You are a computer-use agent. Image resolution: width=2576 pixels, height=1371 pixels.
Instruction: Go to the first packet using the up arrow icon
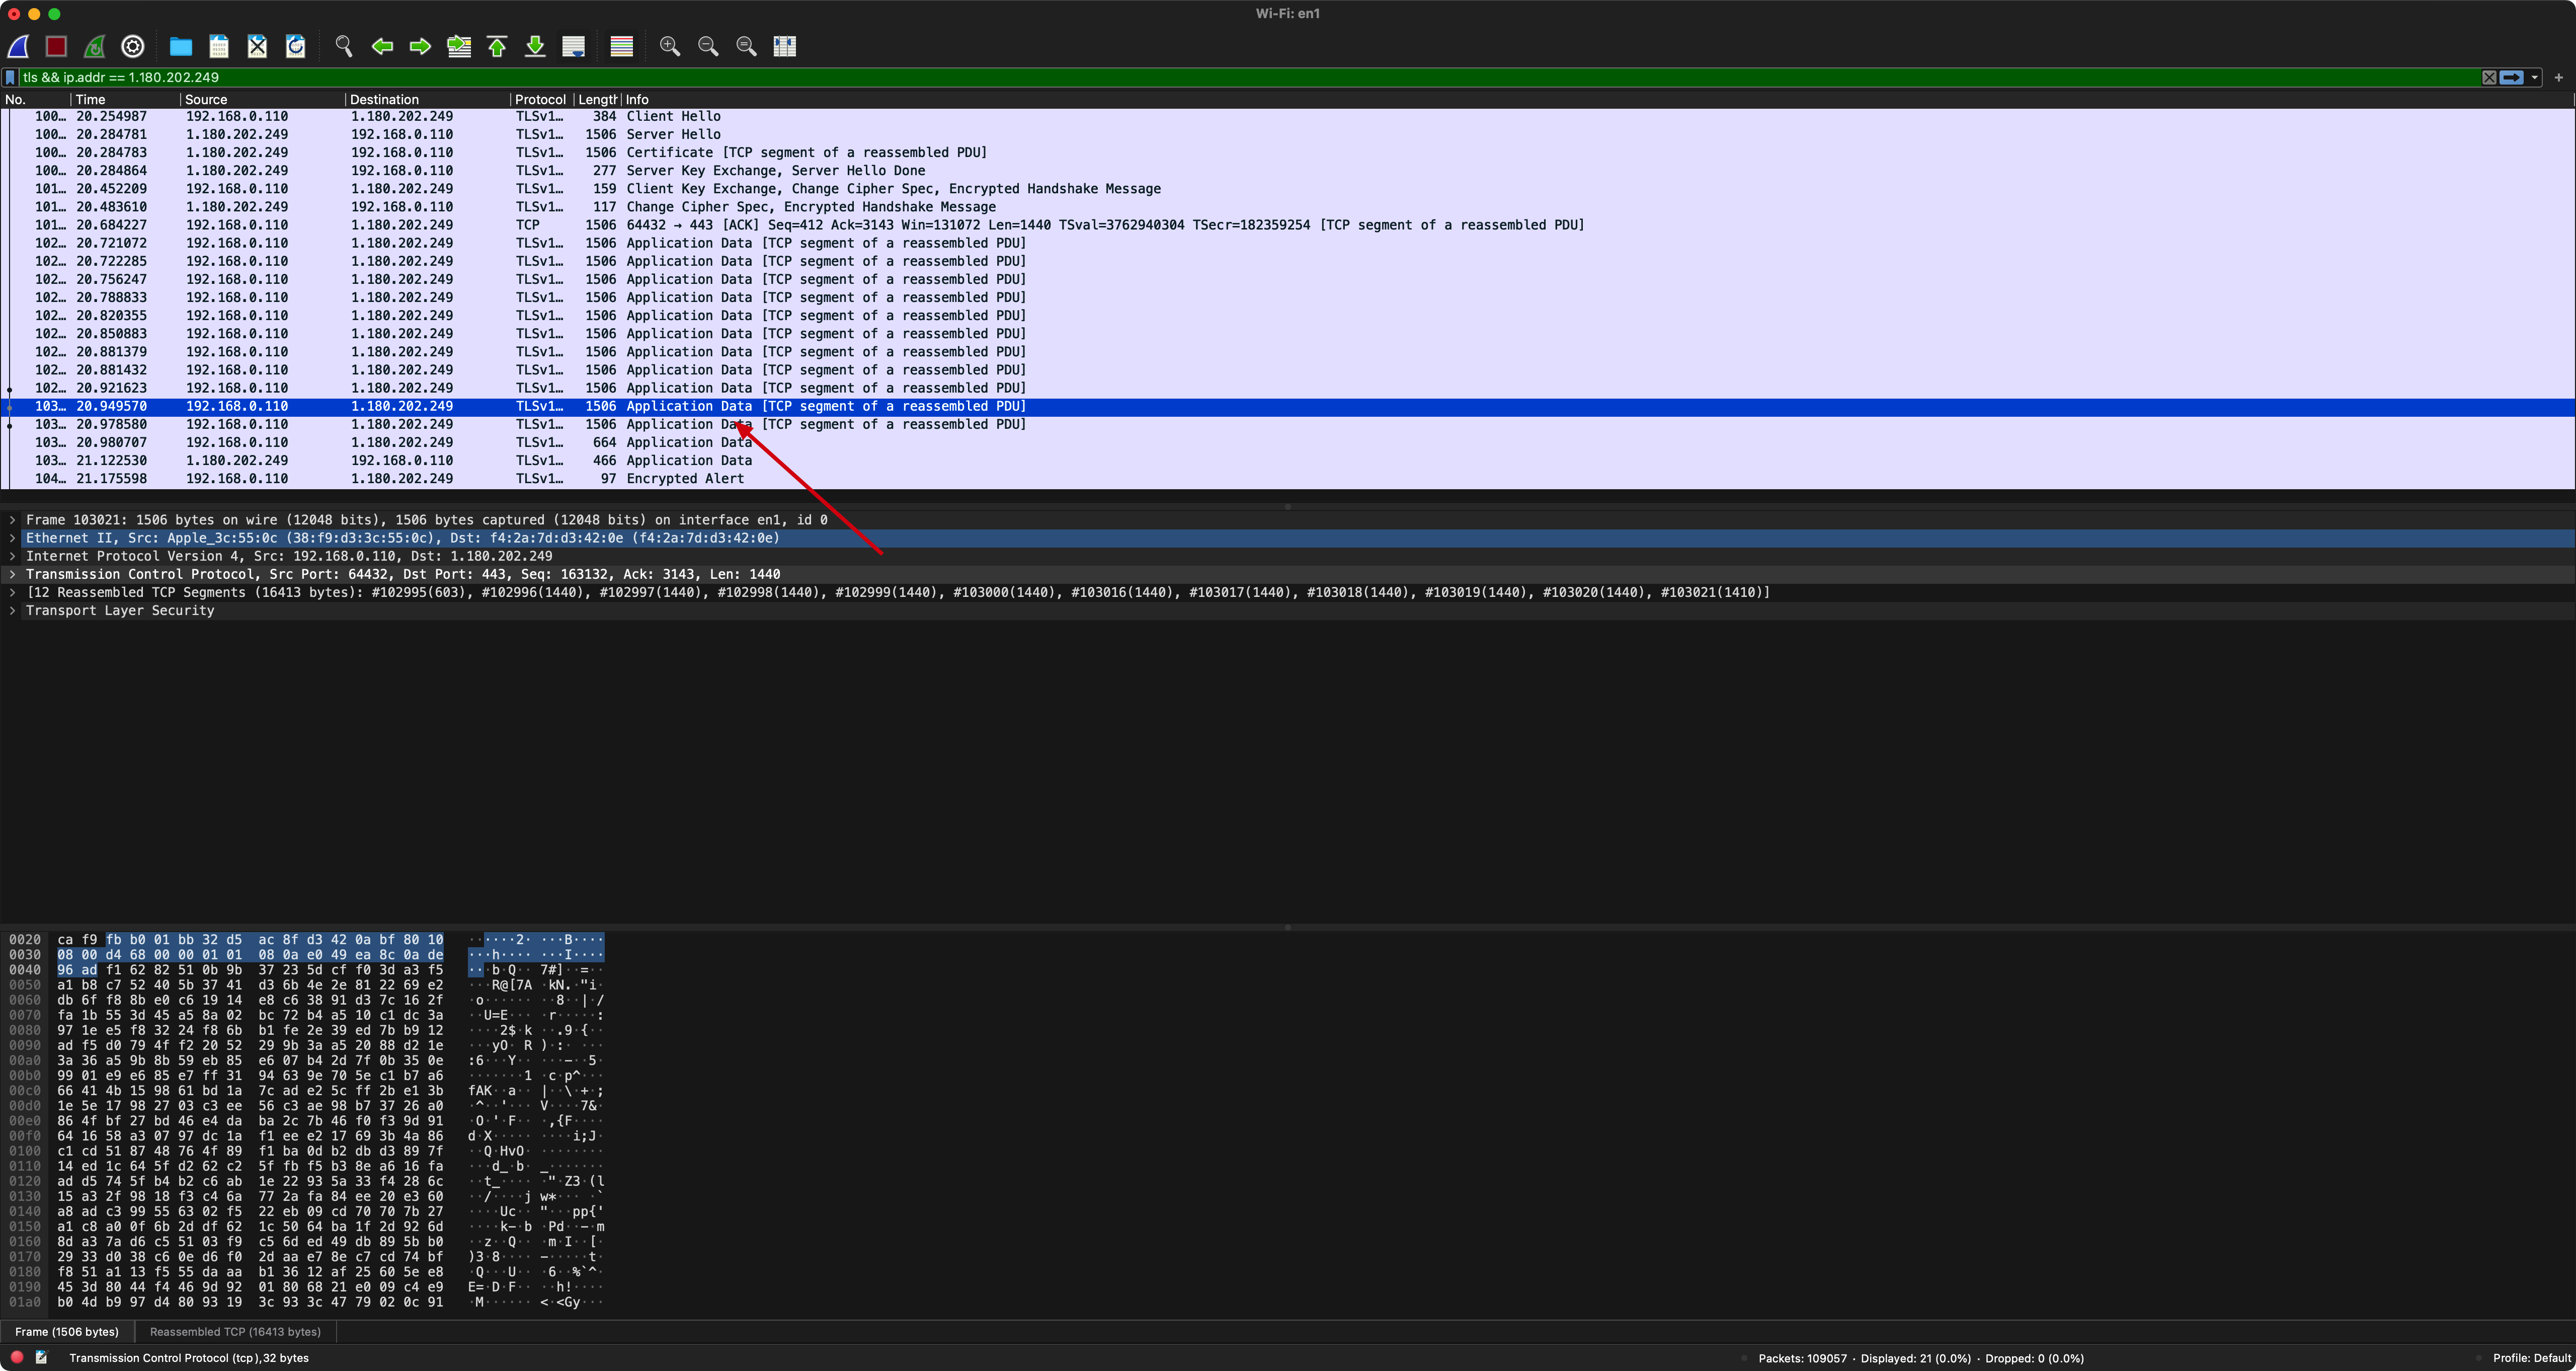point(497,46)
